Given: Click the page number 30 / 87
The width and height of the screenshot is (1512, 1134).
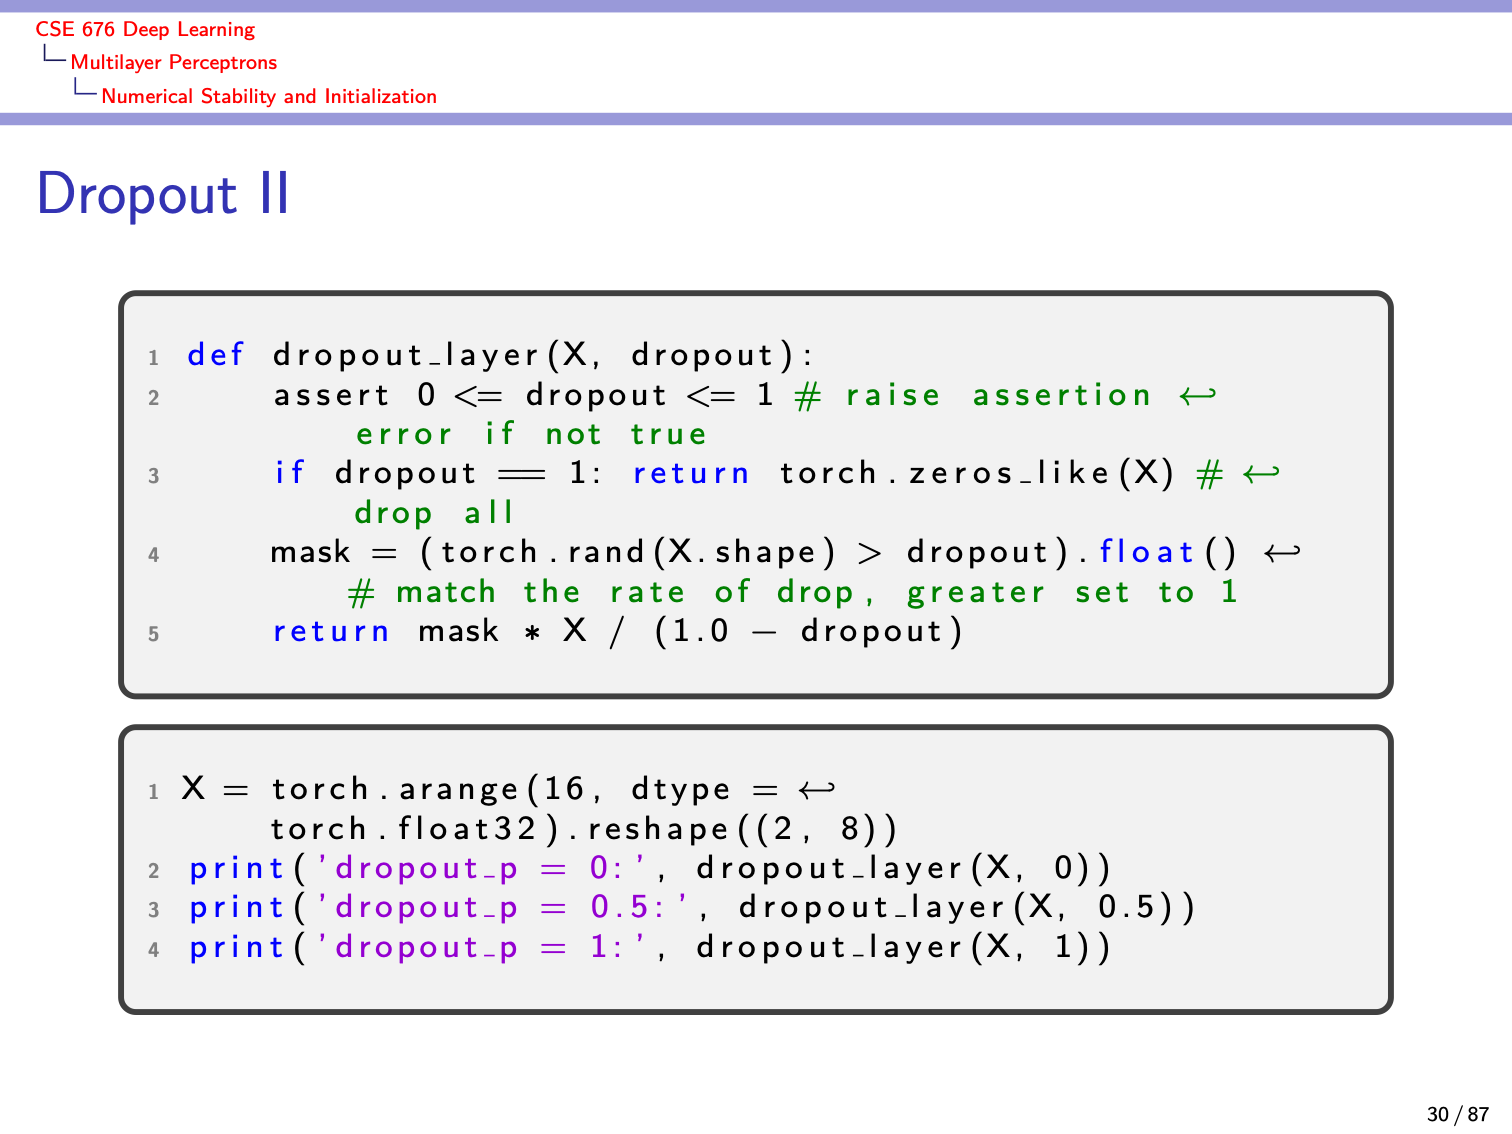Looking at the screenshot, I should point(1457,1114).
